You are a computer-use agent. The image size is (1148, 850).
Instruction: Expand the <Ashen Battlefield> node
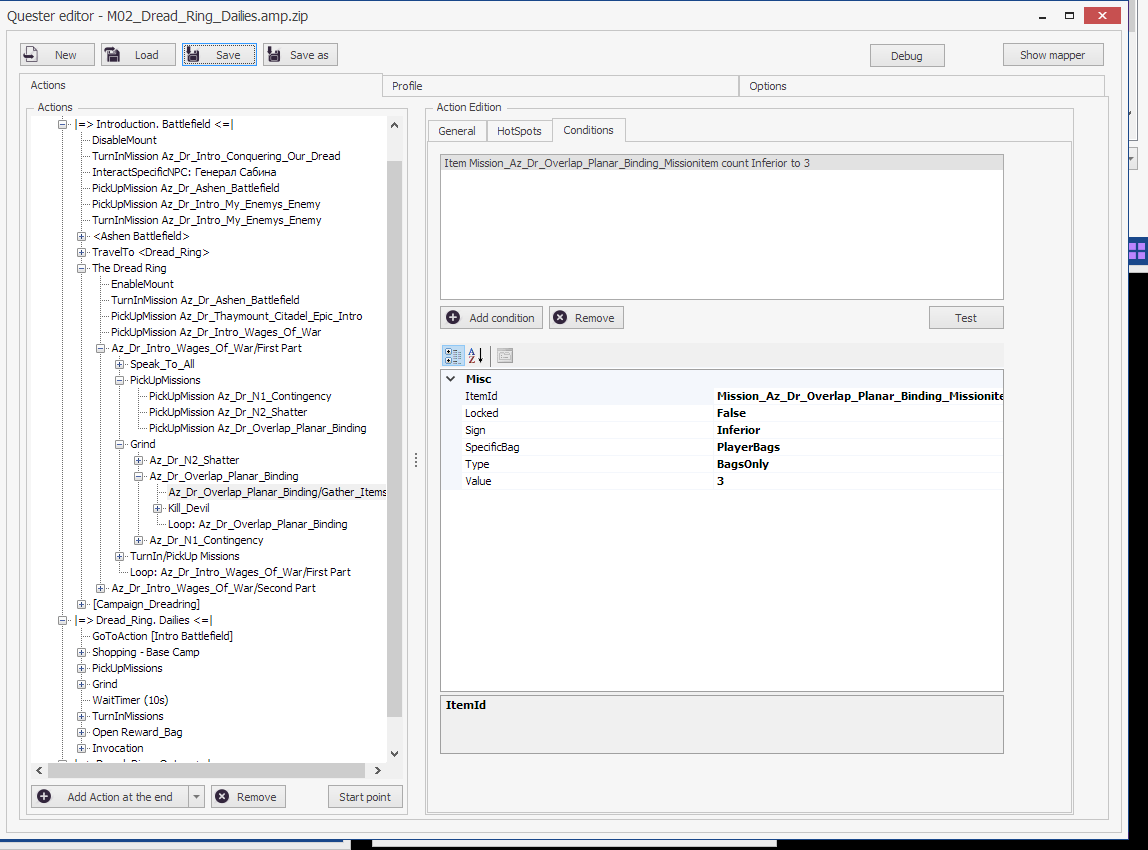point(82,236)
